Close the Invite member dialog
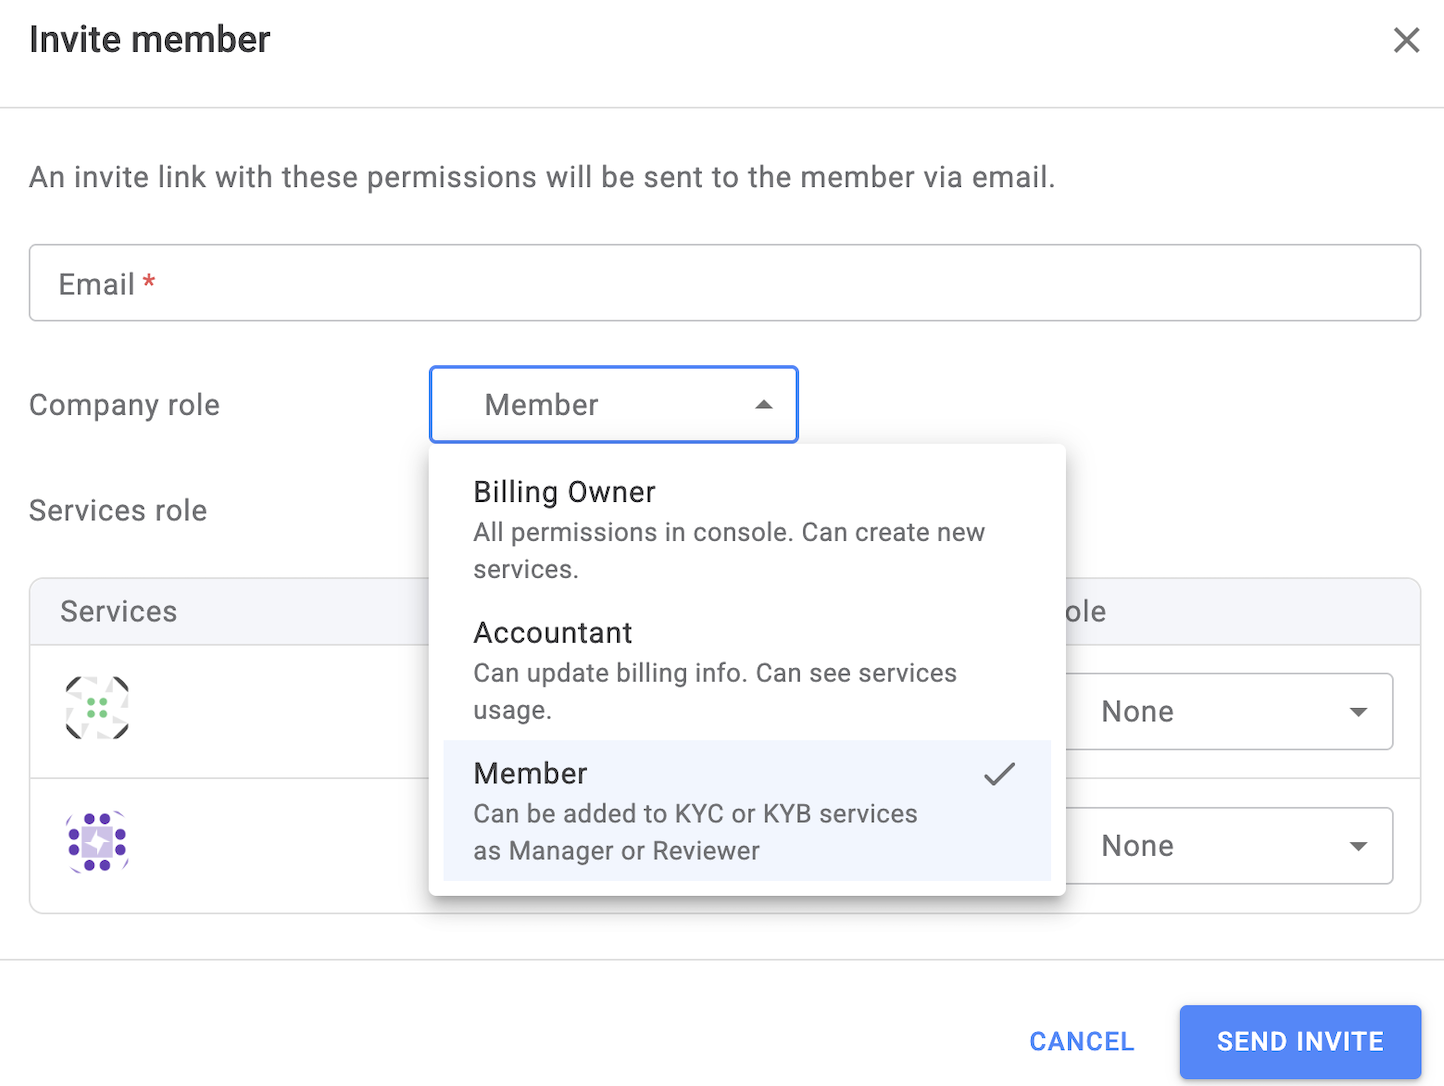1444x1086 pixels. click(1406, 40)
